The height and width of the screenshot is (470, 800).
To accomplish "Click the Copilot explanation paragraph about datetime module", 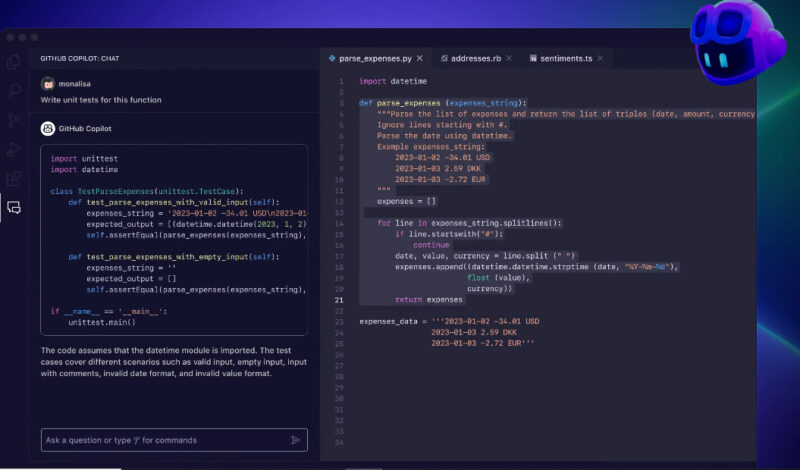I will pyautogui.click(x=173, y=362).
